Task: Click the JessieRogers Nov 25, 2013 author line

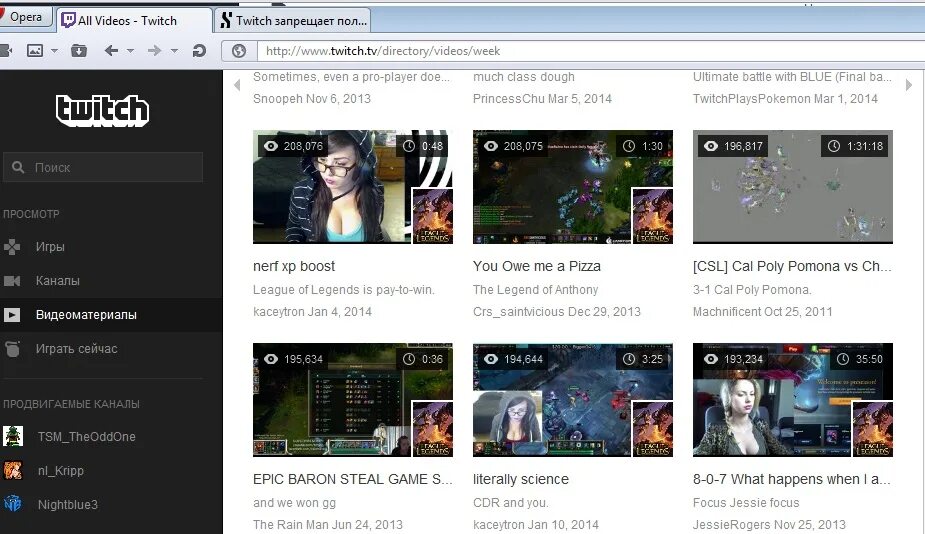Action: pyautogui.click(x=769, y=525)
